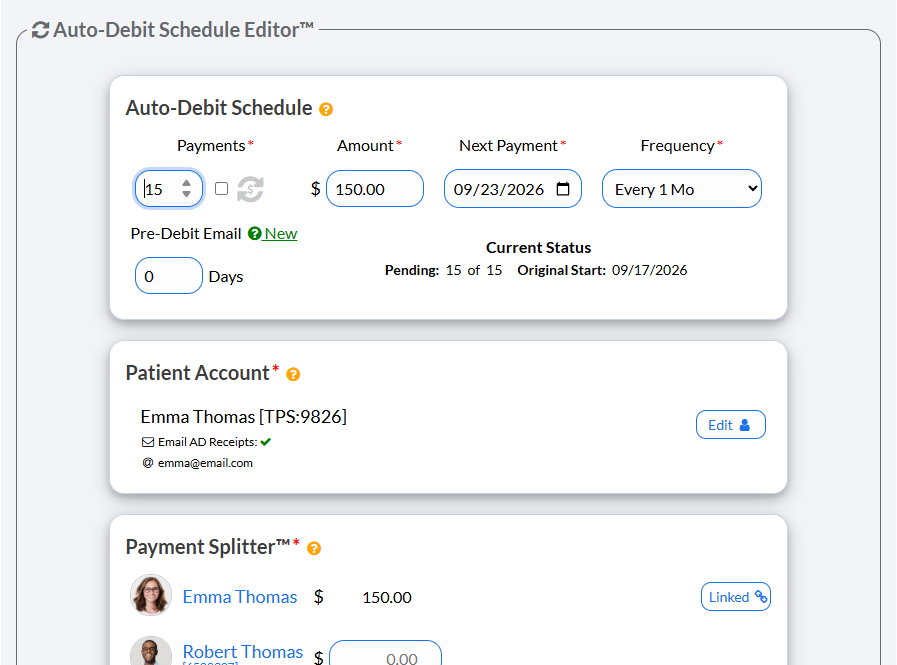Click the Edit patient account button
The image size is (897, 665).
click(731, 425)
